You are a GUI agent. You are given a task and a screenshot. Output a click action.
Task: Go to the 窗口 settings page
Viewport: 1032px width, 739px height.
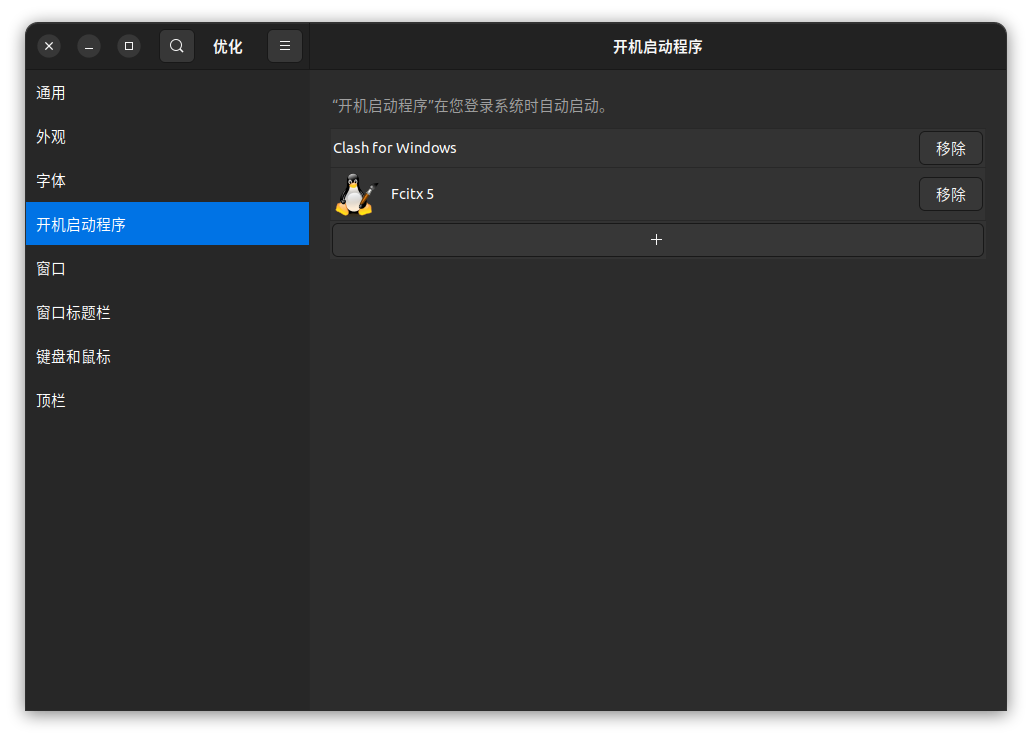pyautogui.click(x=51, y=269)
